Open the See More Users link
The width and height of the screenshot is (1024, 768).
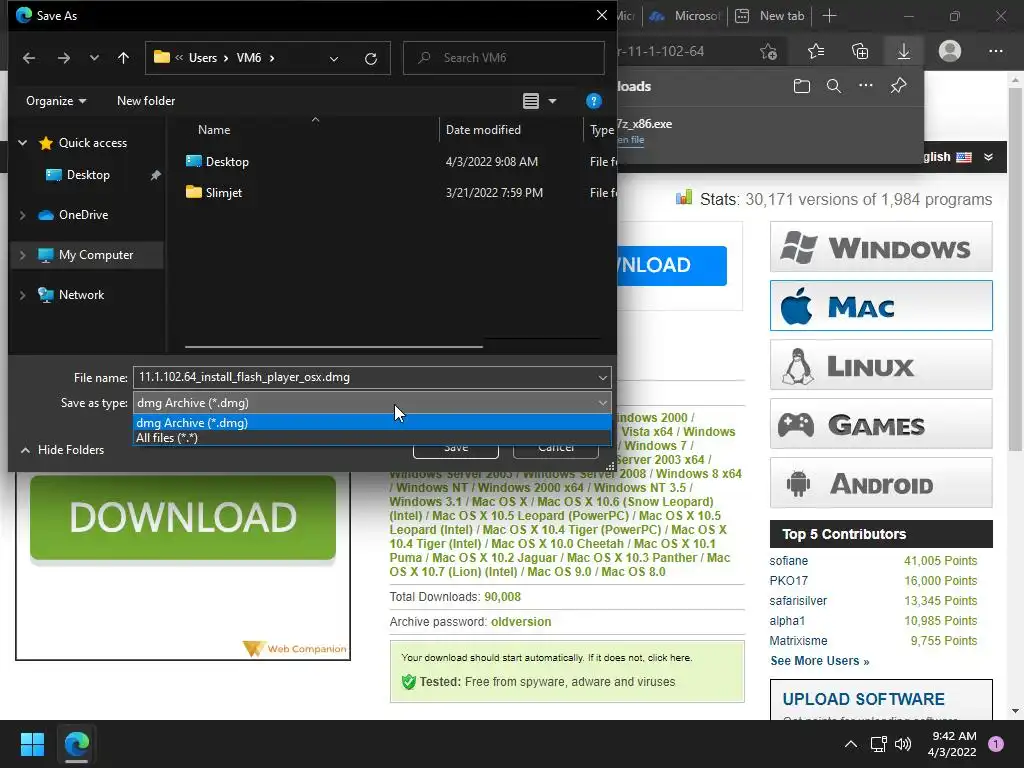click(x=820, y=661)
